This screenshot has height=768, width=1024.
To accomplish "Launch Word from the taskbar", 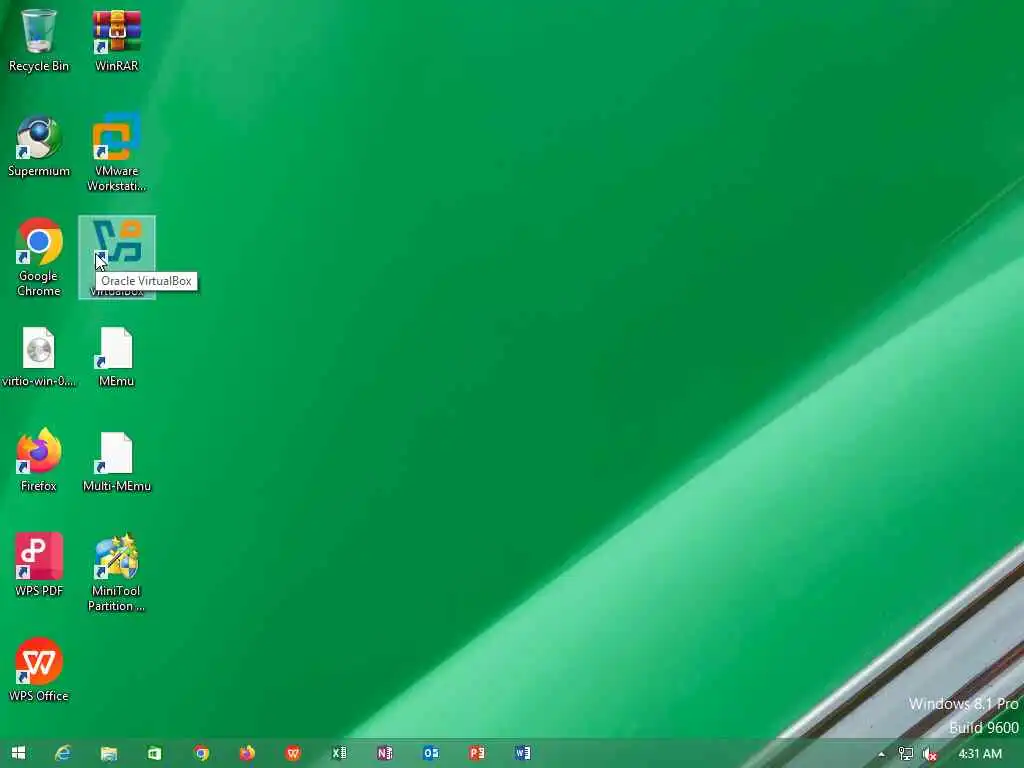I will click(x=522, y=753).
